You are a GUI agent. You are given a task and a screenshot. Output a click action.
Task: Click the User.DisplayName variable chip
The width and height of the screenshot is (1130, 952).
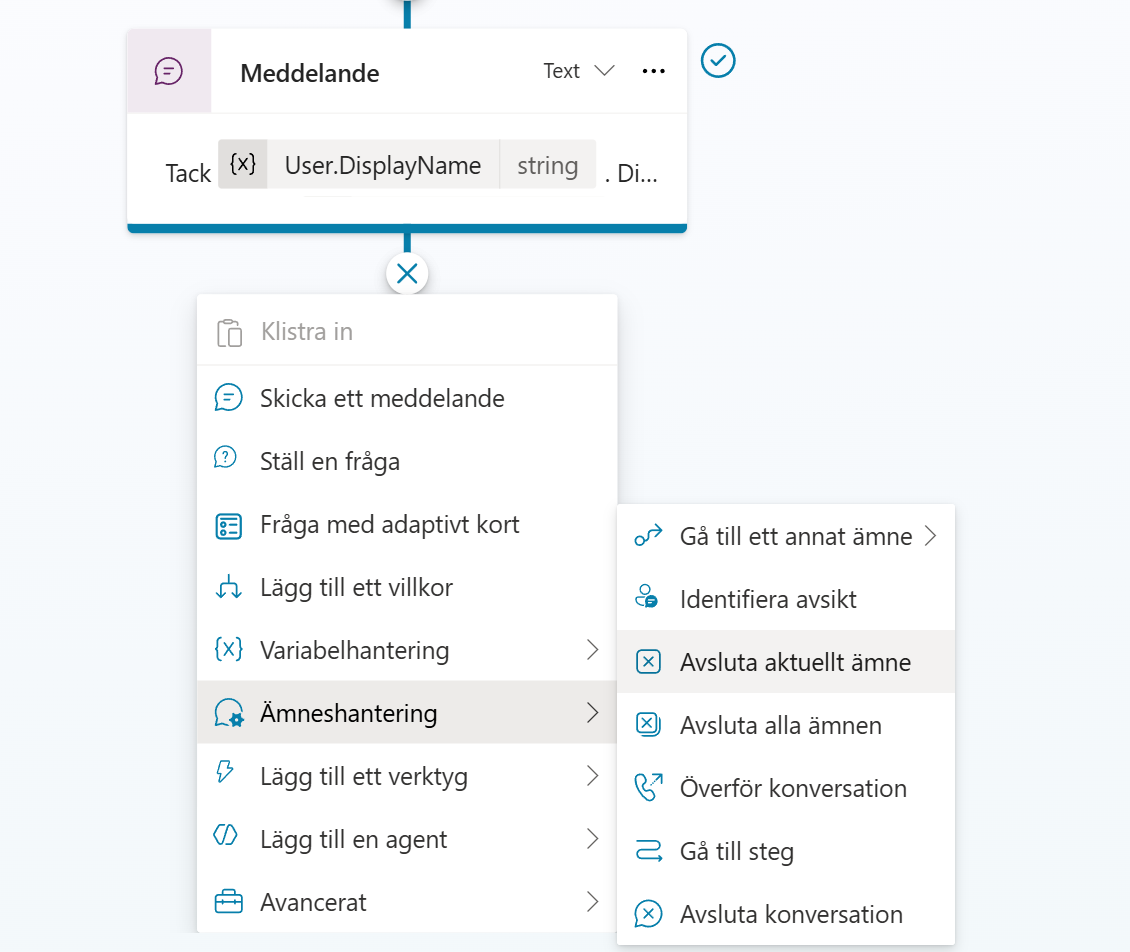coord(407,164)
